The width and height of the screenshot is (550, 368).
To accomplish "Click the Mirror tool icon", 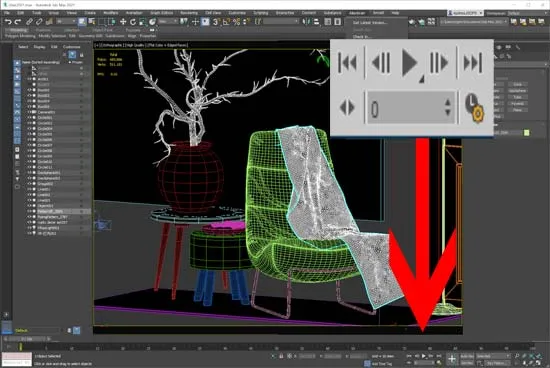I will click(x=306, y=22).
